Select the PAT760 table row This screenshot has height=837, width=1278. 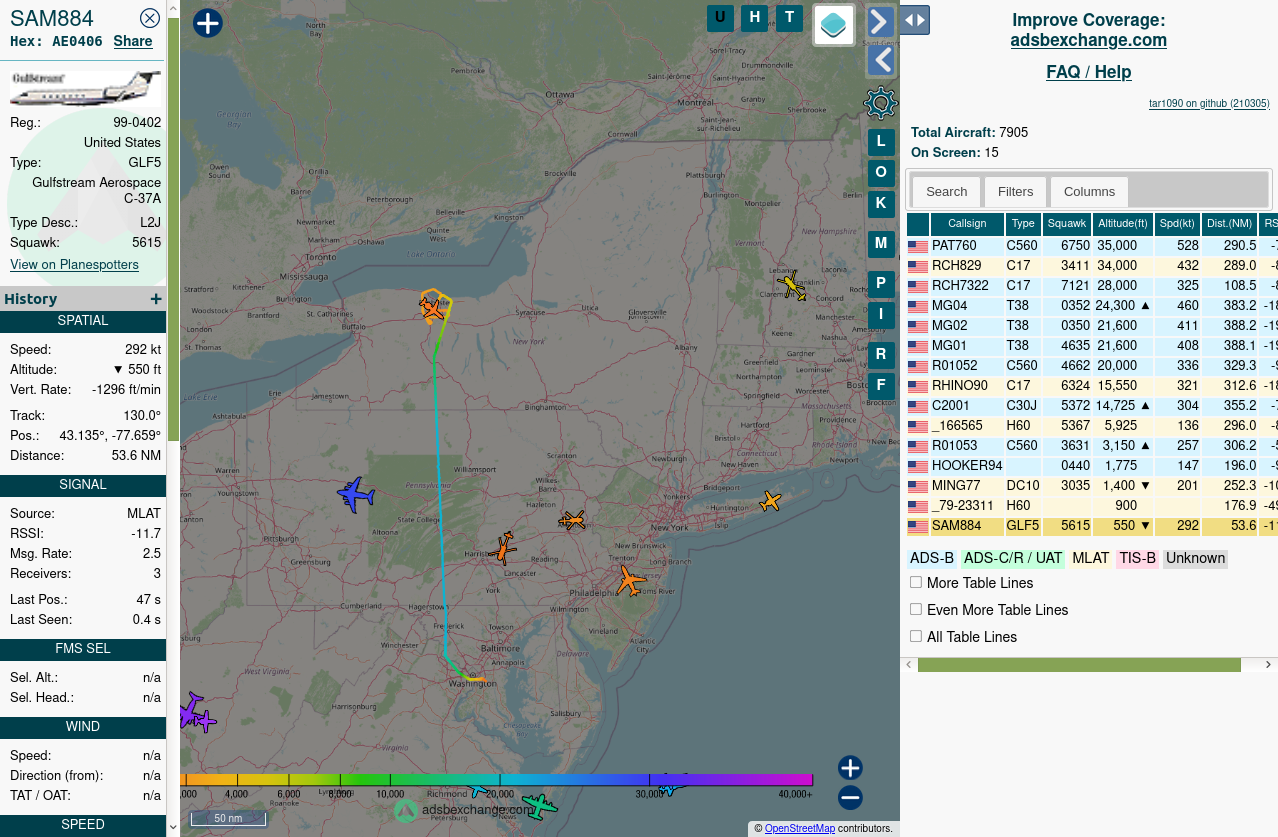tap(1092, 246)
